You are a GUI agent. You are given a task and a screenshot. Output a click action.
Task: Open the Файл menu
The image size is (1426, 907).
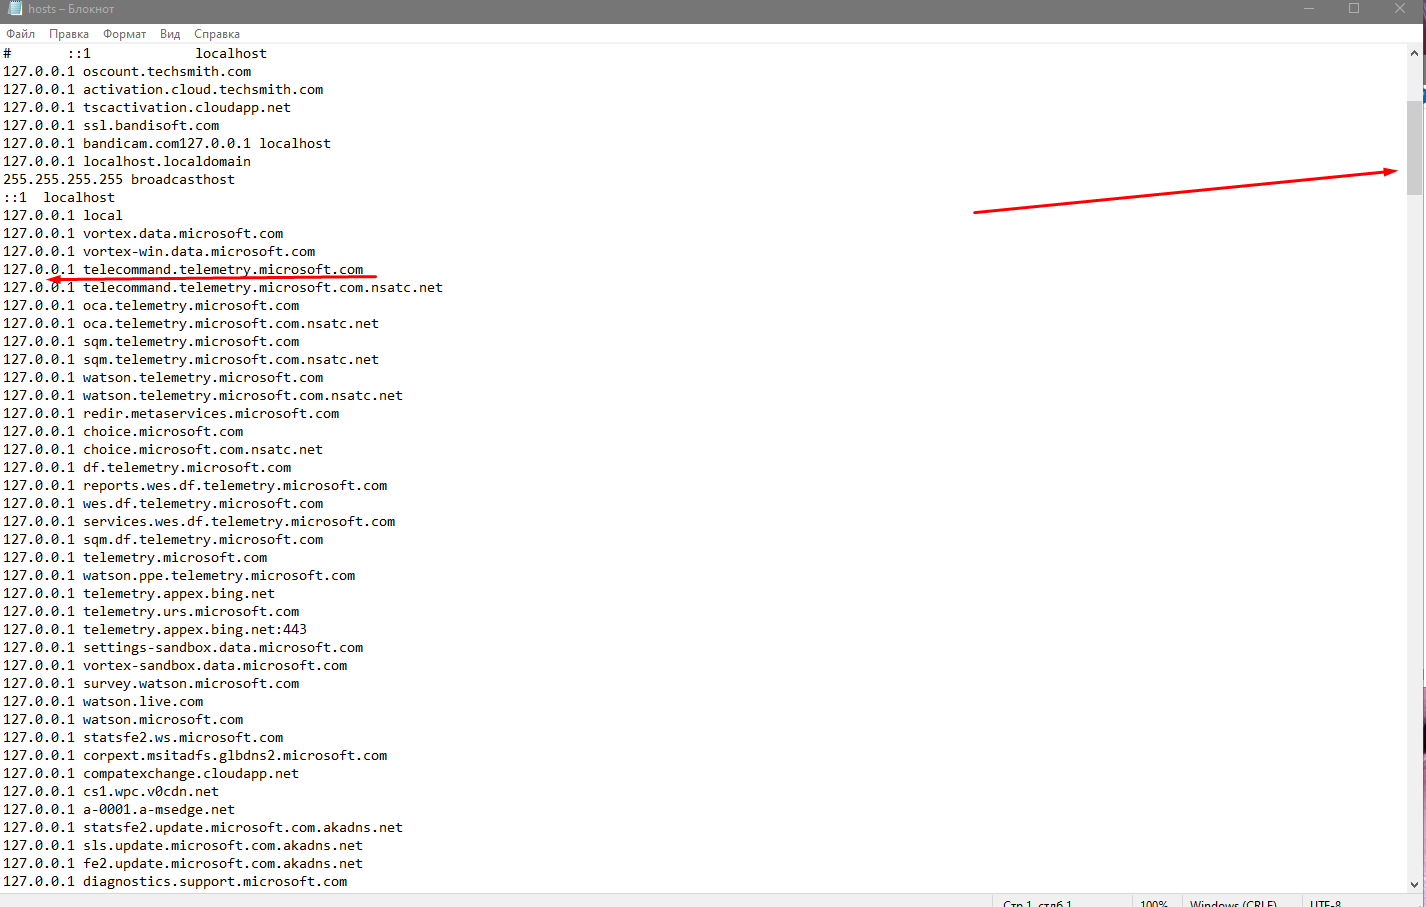[x=20, y=34]
